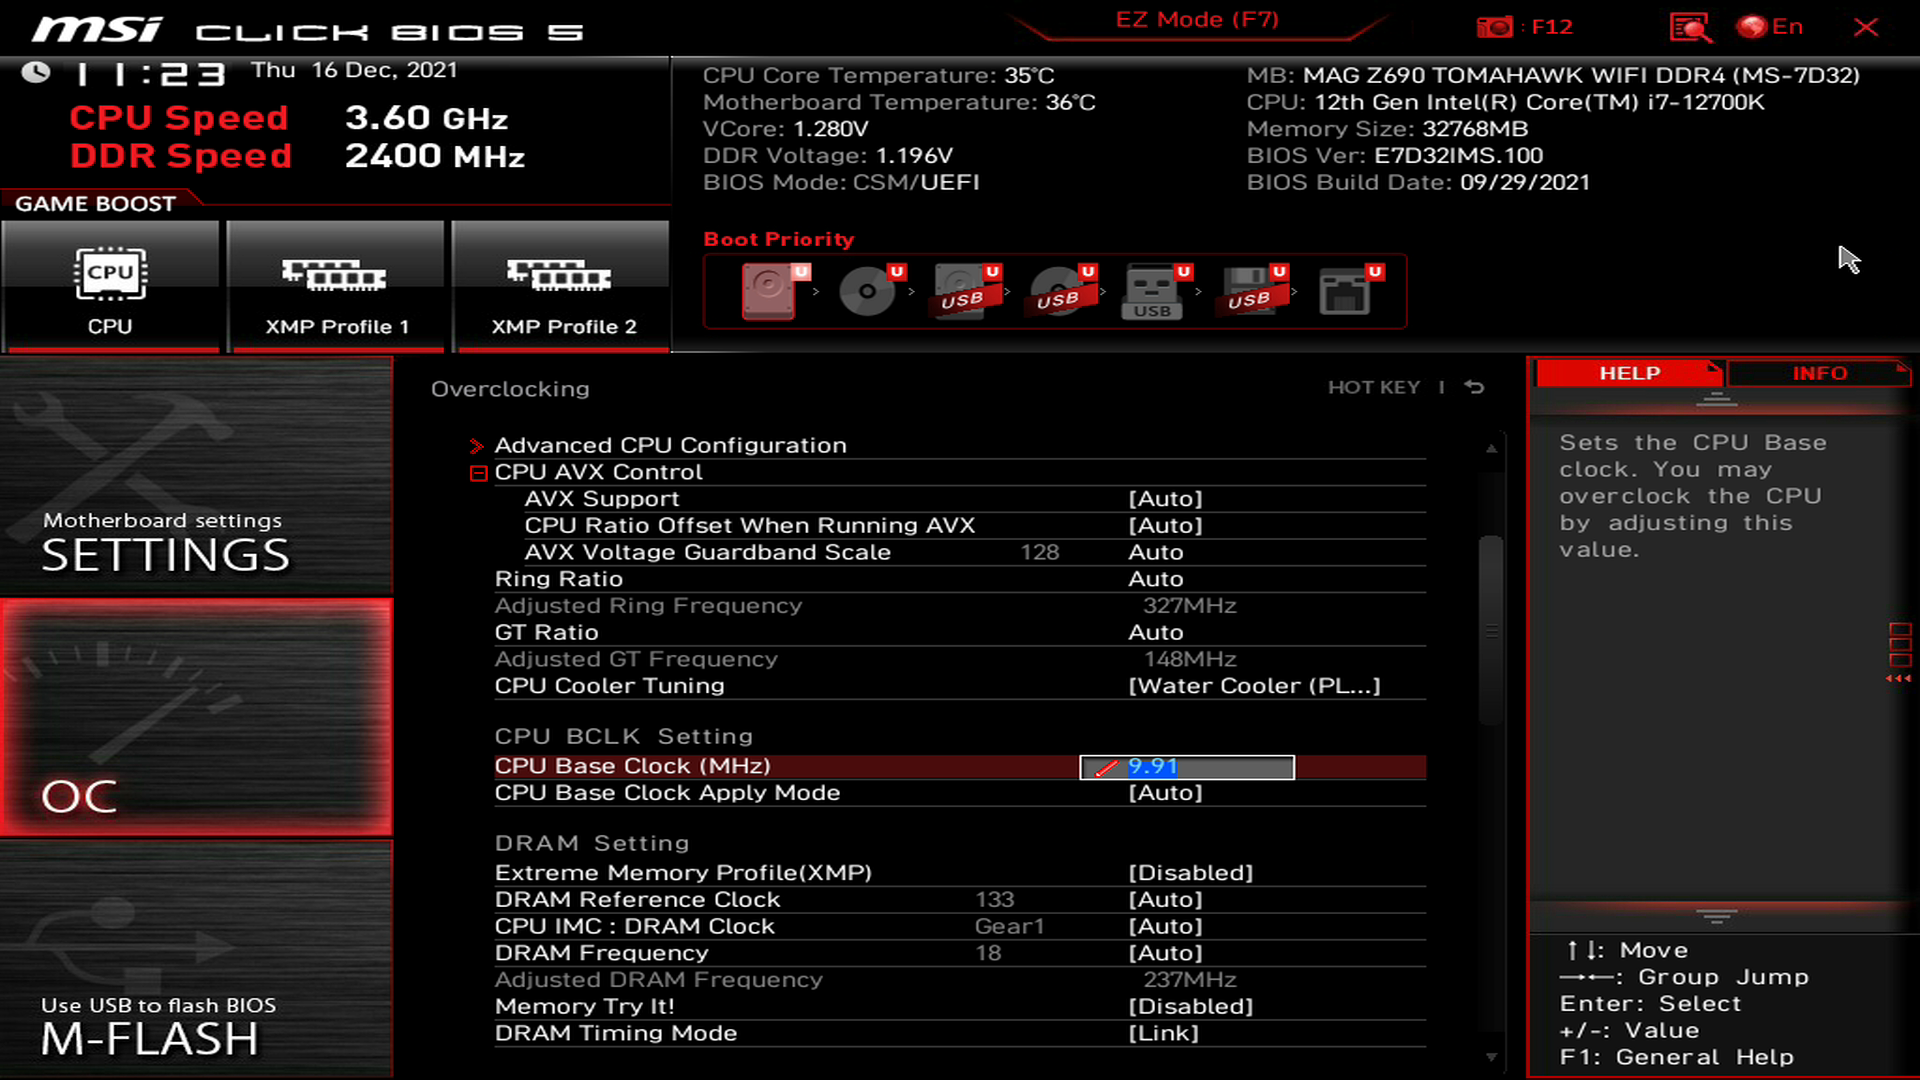The width and height of the screenshot is (1920, 1080).
Task: Click the Adjusted GT Frequency 148MHz value
Action: pos(1190,660)
